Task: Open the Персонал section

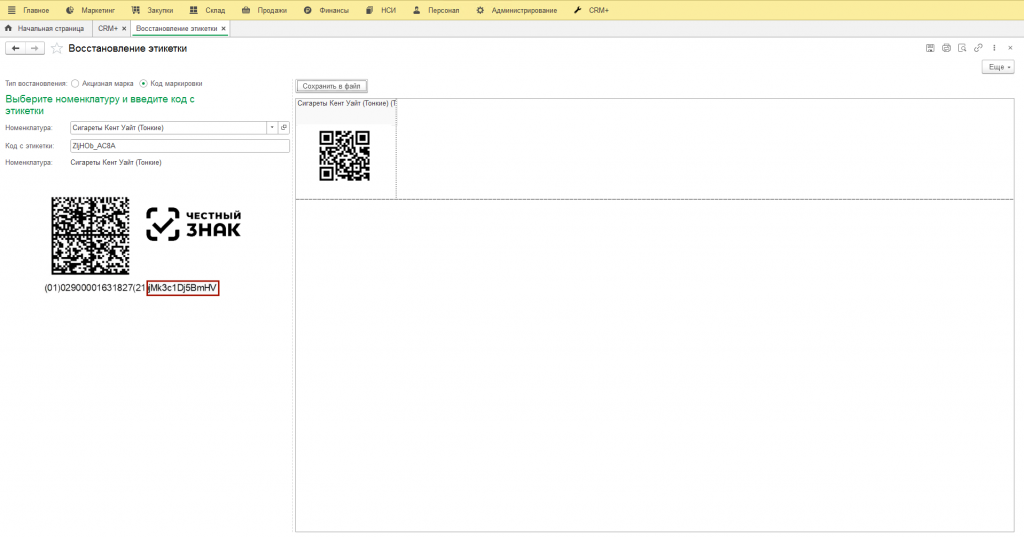Action: click(436, 10)
